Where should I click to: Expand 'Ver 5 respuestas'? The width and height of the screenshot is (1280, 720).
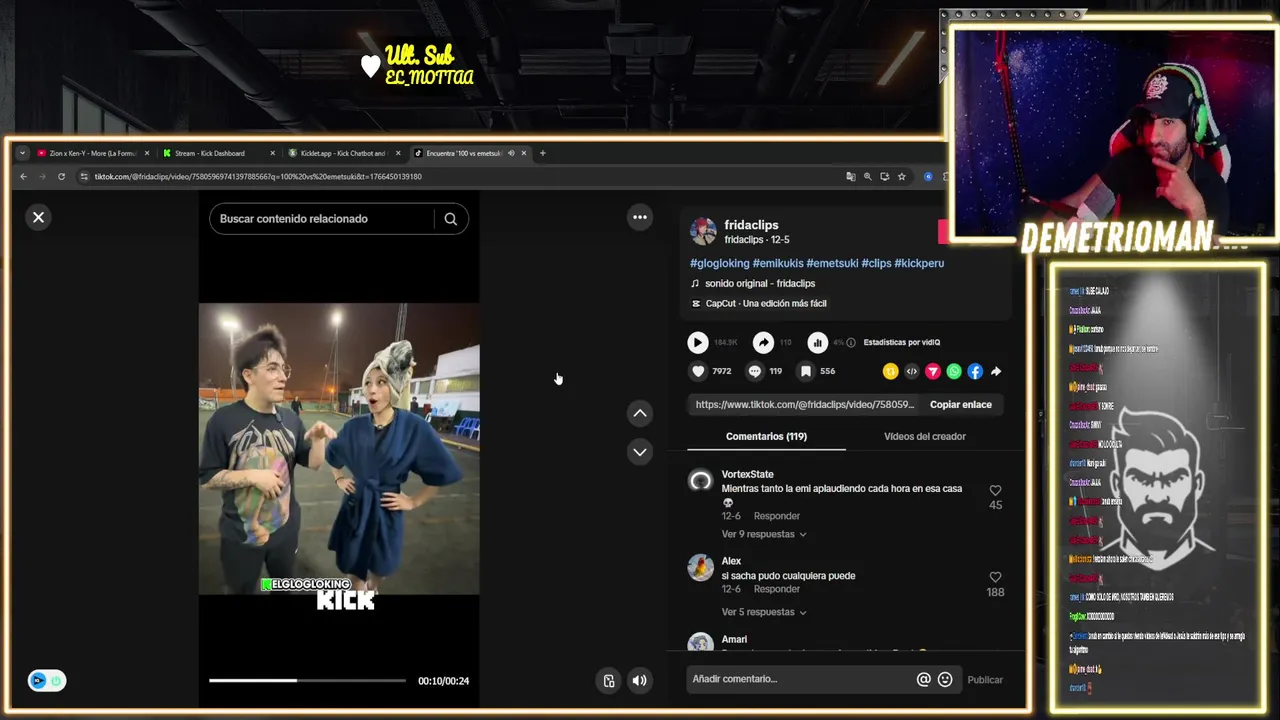point(763,612)
